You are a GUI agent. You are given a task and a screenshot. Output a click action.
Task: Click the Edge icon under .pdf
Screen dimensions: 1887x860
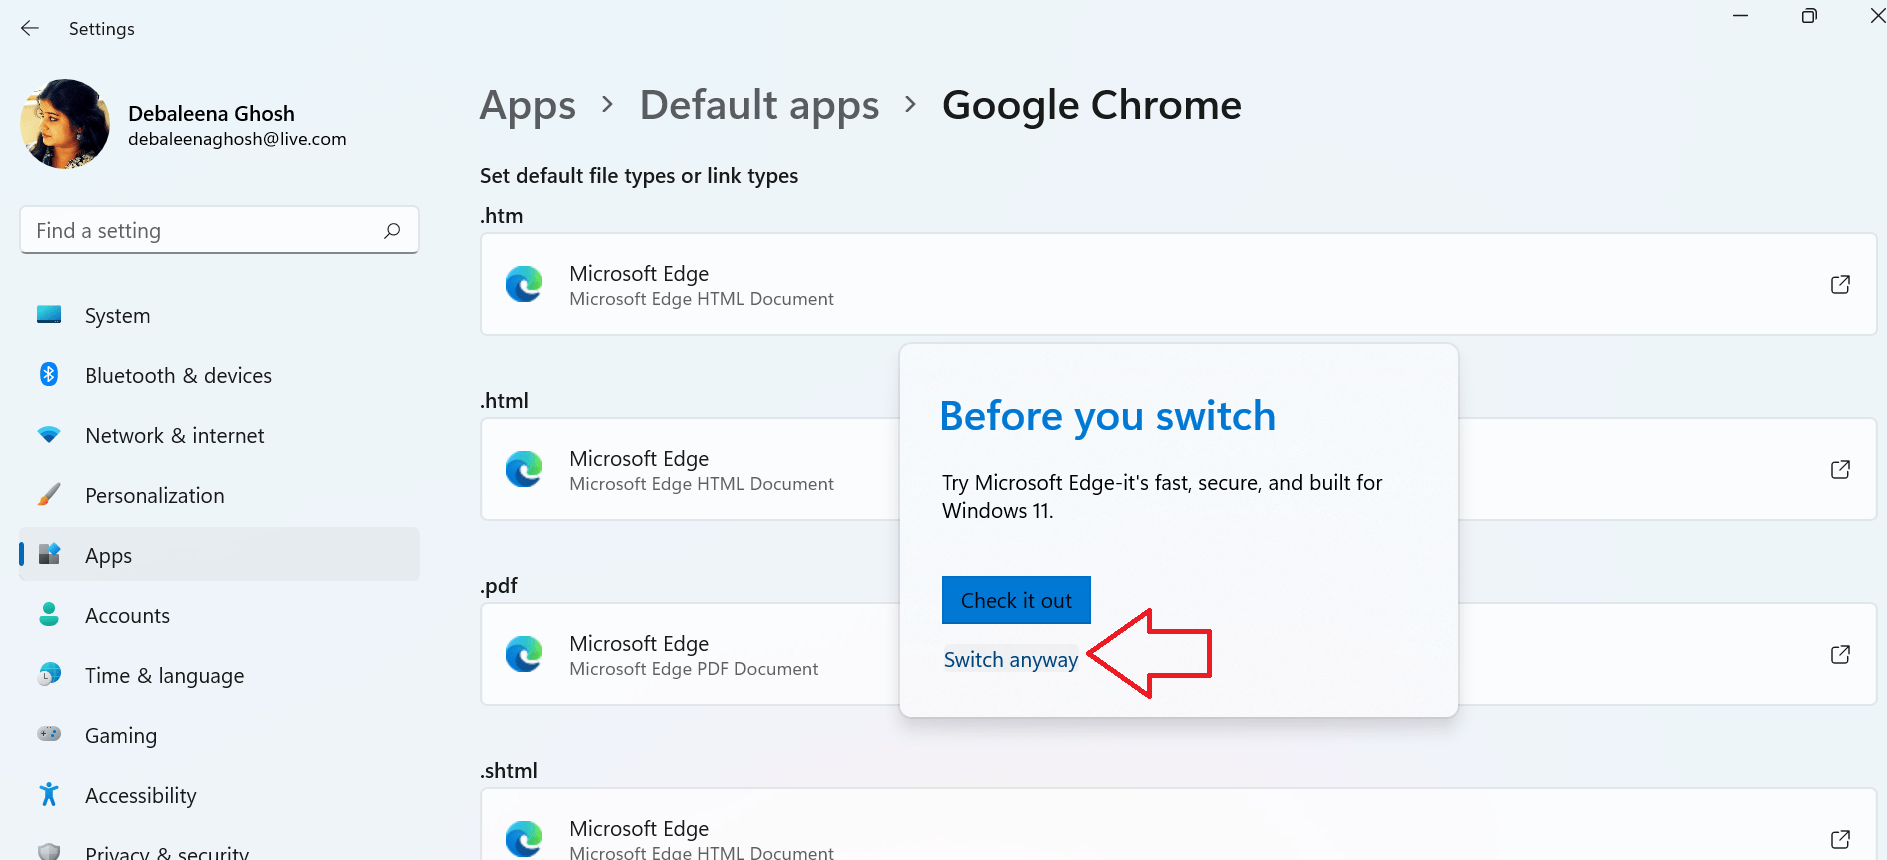[x=524, y=655]
